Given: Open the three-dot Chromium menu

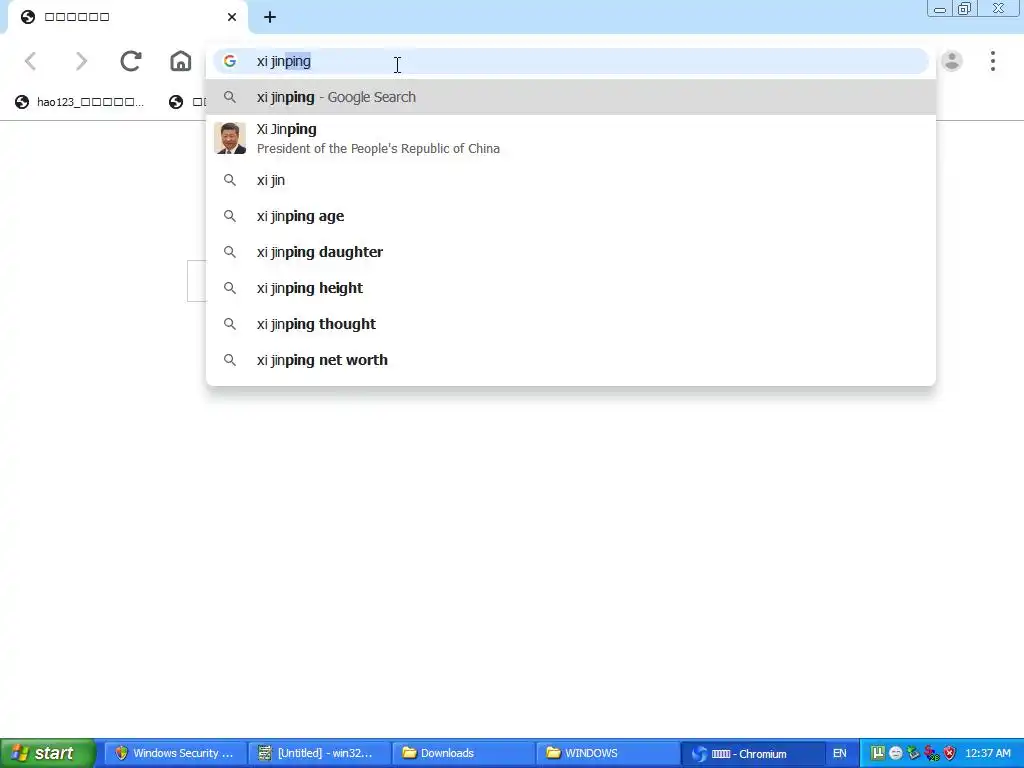Looking at the screenshot, I should (x=993, y=61).
